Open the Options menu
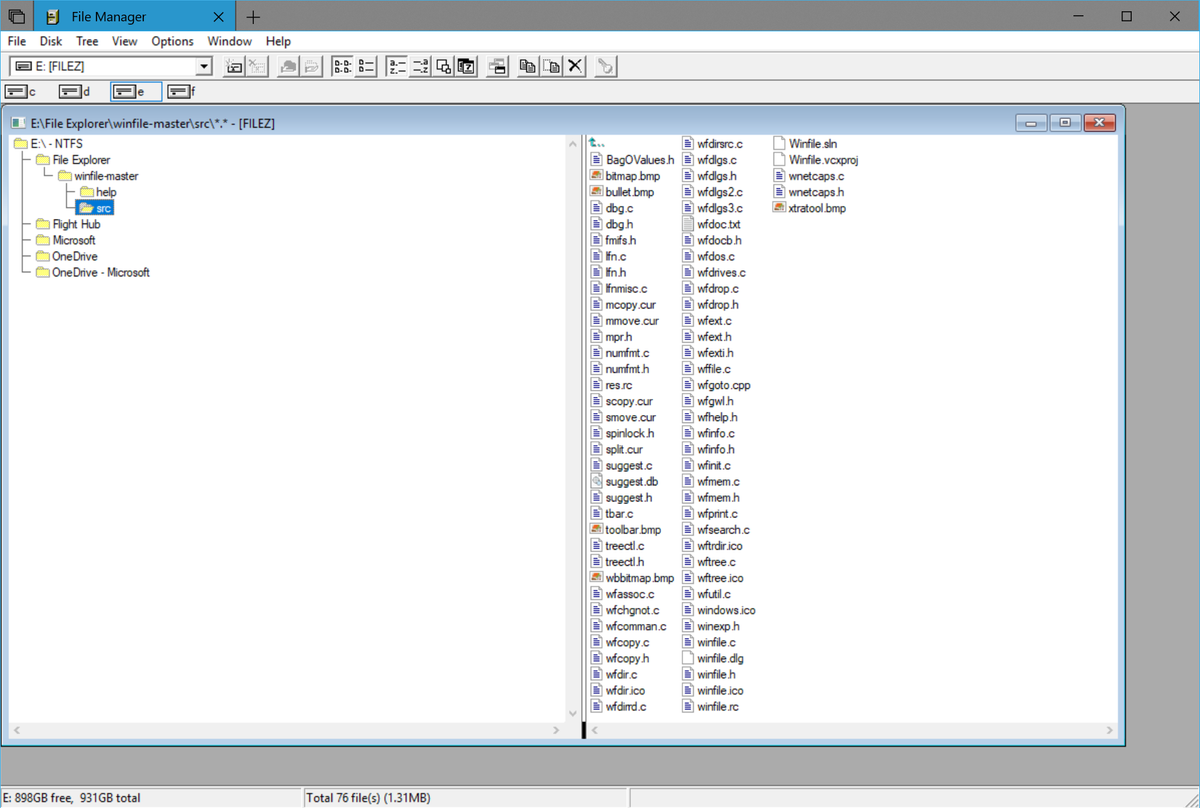 [x=172, y=41]
